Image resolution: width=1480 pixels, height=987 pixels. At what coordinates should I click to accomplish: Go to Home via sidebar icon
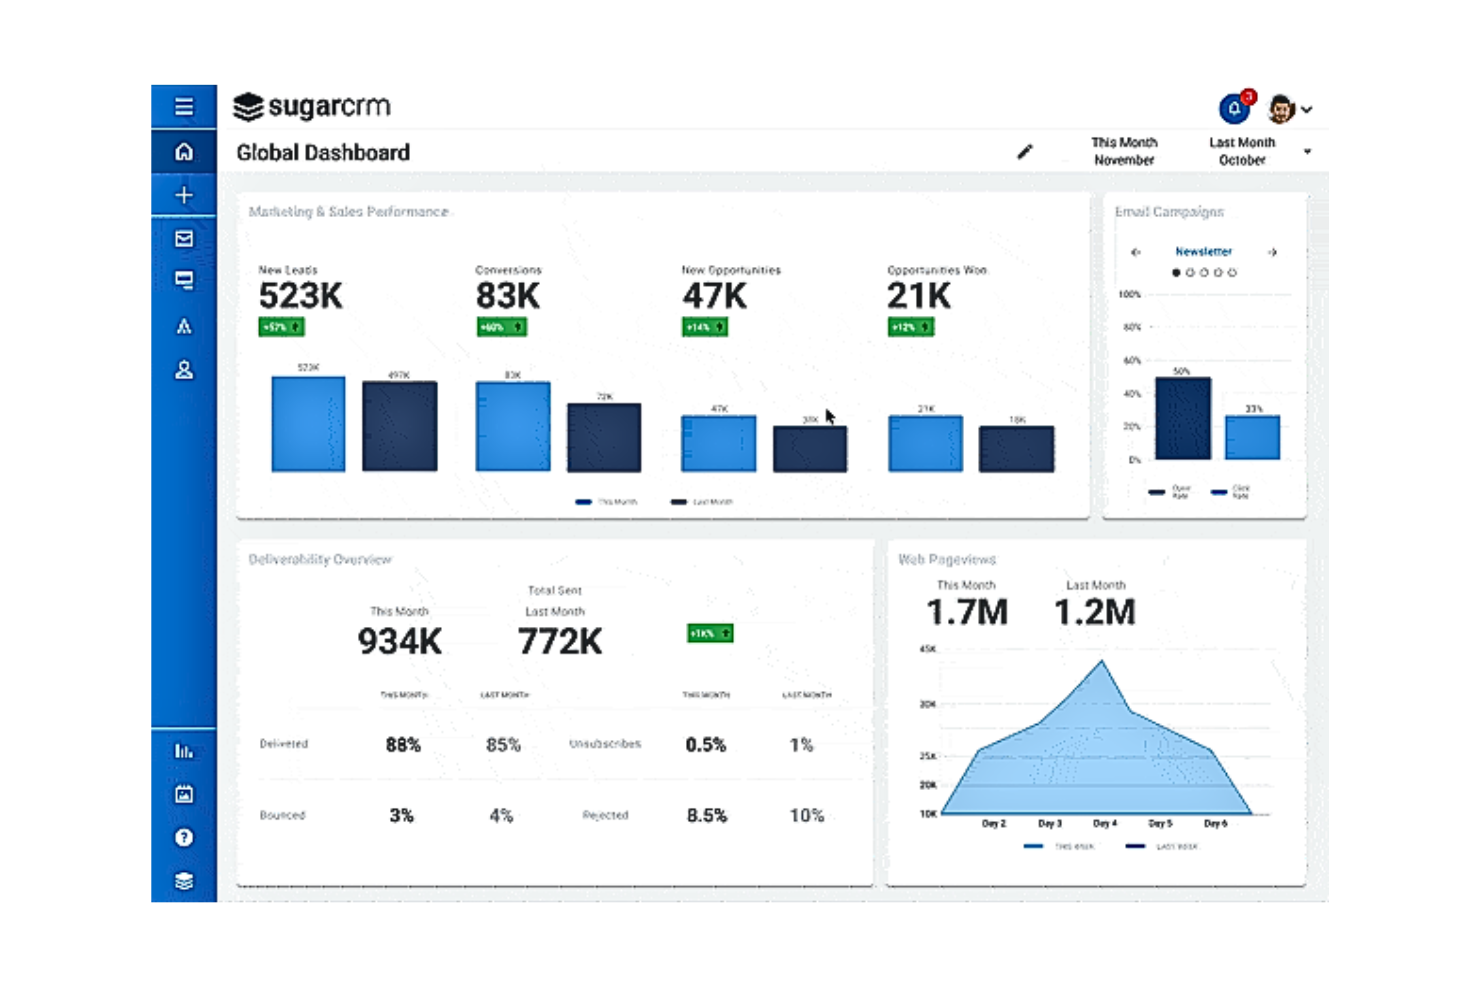(184, 152)
